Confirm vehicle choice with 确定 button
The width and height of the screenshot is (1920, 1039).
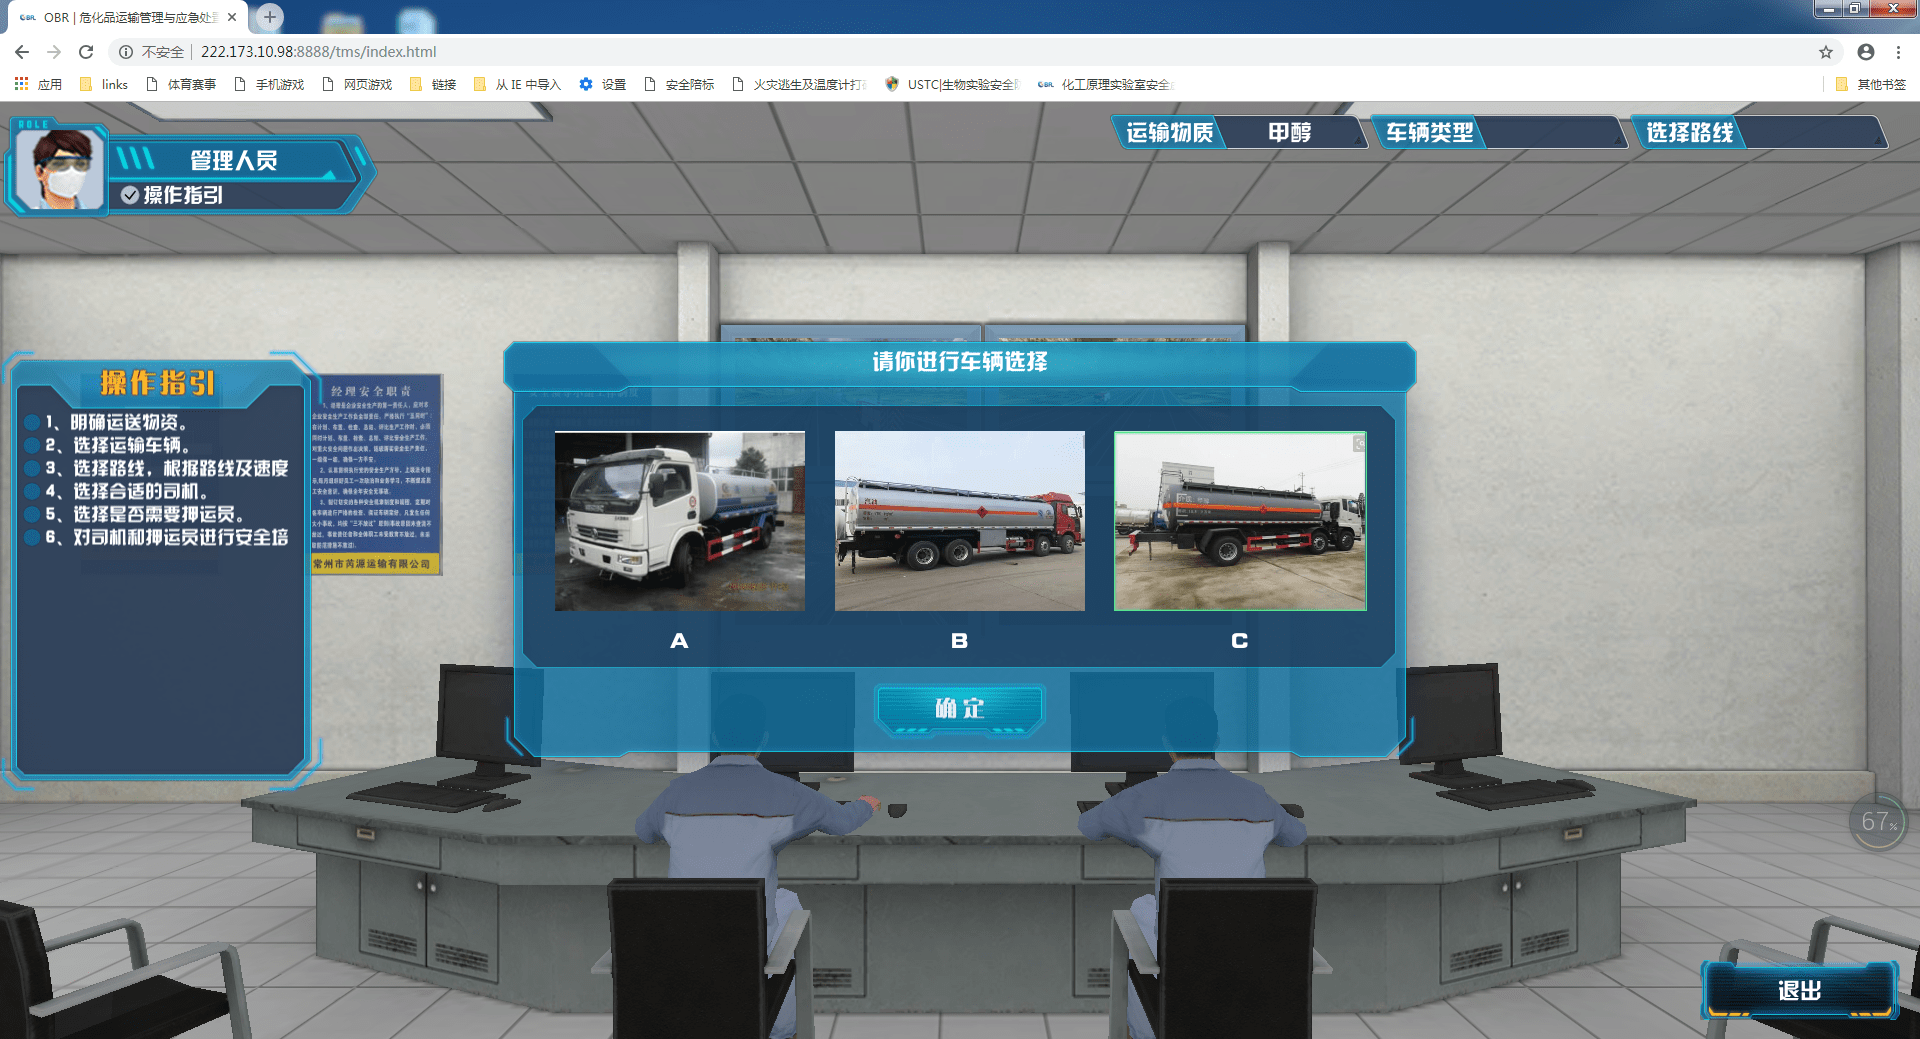click(x=959, y=709)
